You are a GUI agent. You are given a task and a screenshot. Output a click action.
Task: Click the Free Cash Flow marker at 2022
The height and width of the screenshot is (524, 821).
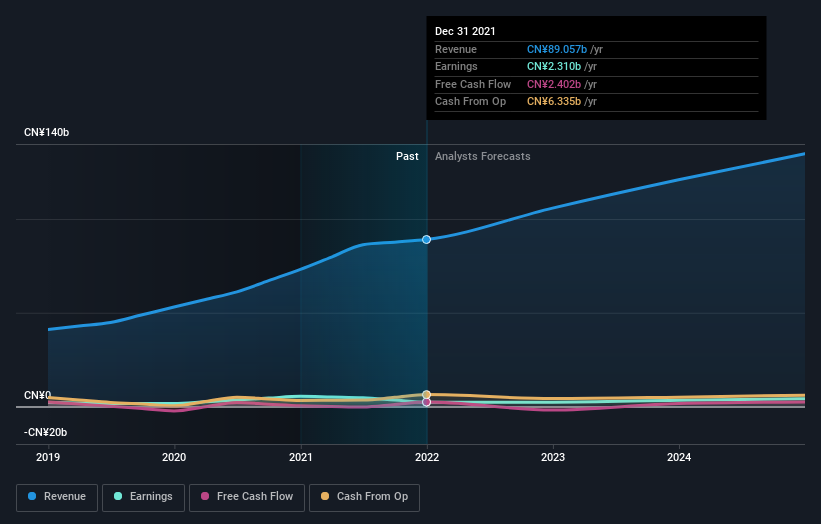point(427,402)
